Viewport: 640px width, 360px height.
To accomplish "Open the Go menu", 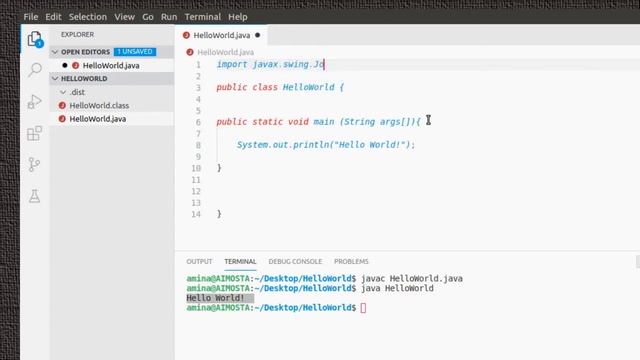I will (148, 17).
